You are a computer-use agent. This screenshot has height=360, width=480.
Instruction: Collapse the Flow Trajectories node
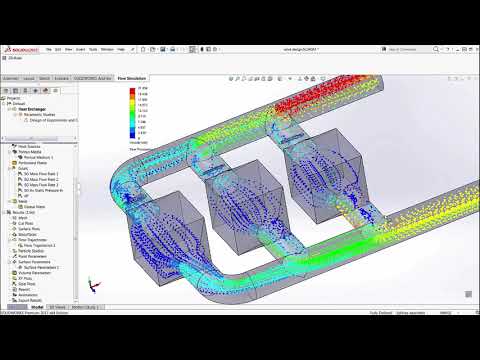point(9,240)
